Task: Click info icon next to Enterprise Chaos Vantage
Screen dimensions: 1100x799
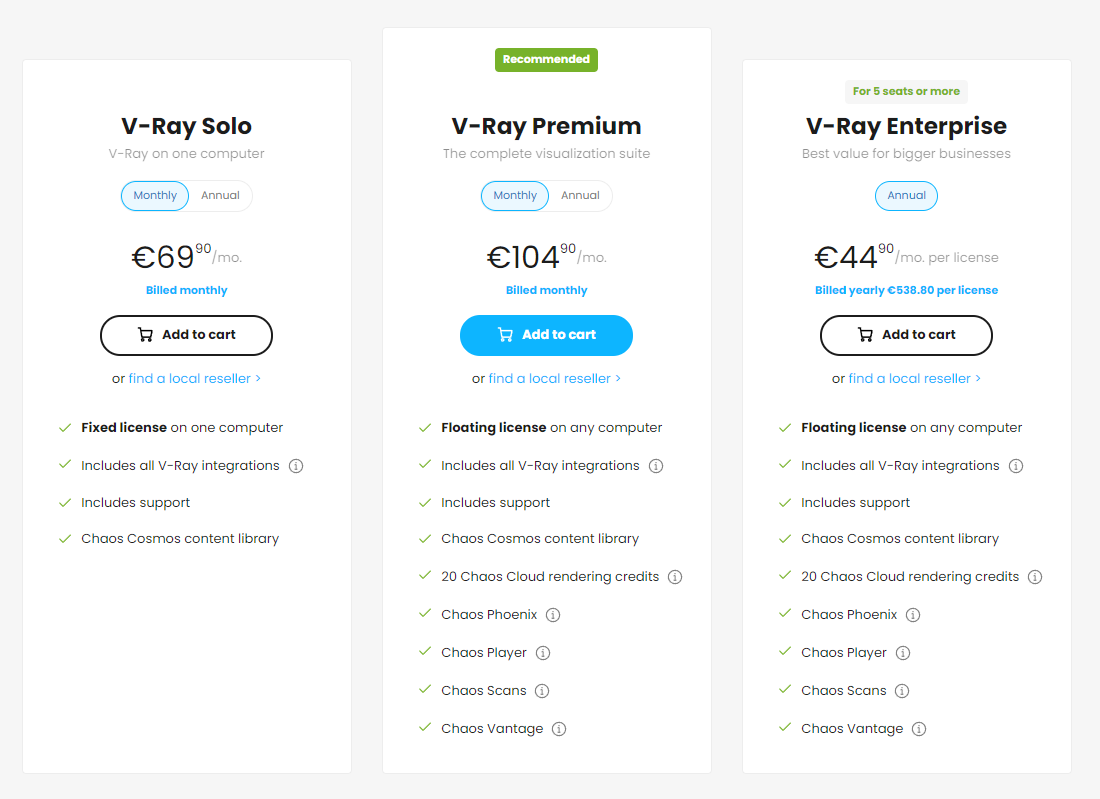Action: 919,729
